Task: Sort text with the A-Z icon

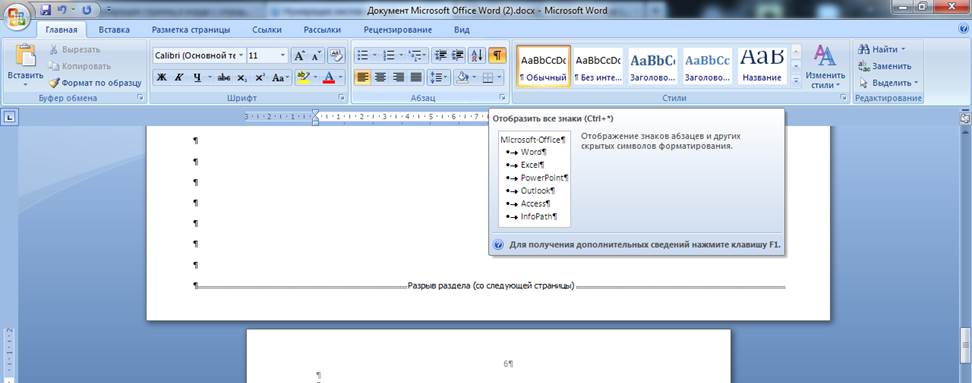Action: coord(477,56)
